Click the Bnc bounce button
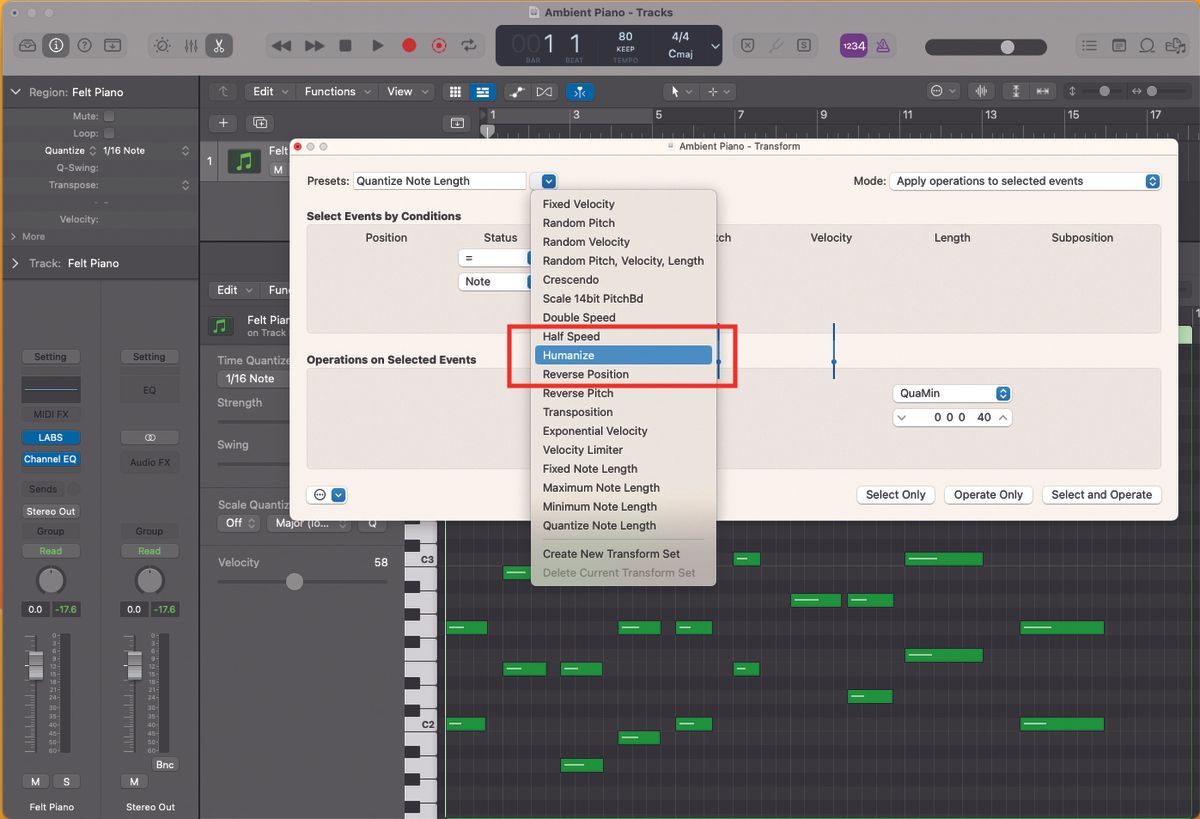1200x819 pixels. pos(165,764)
